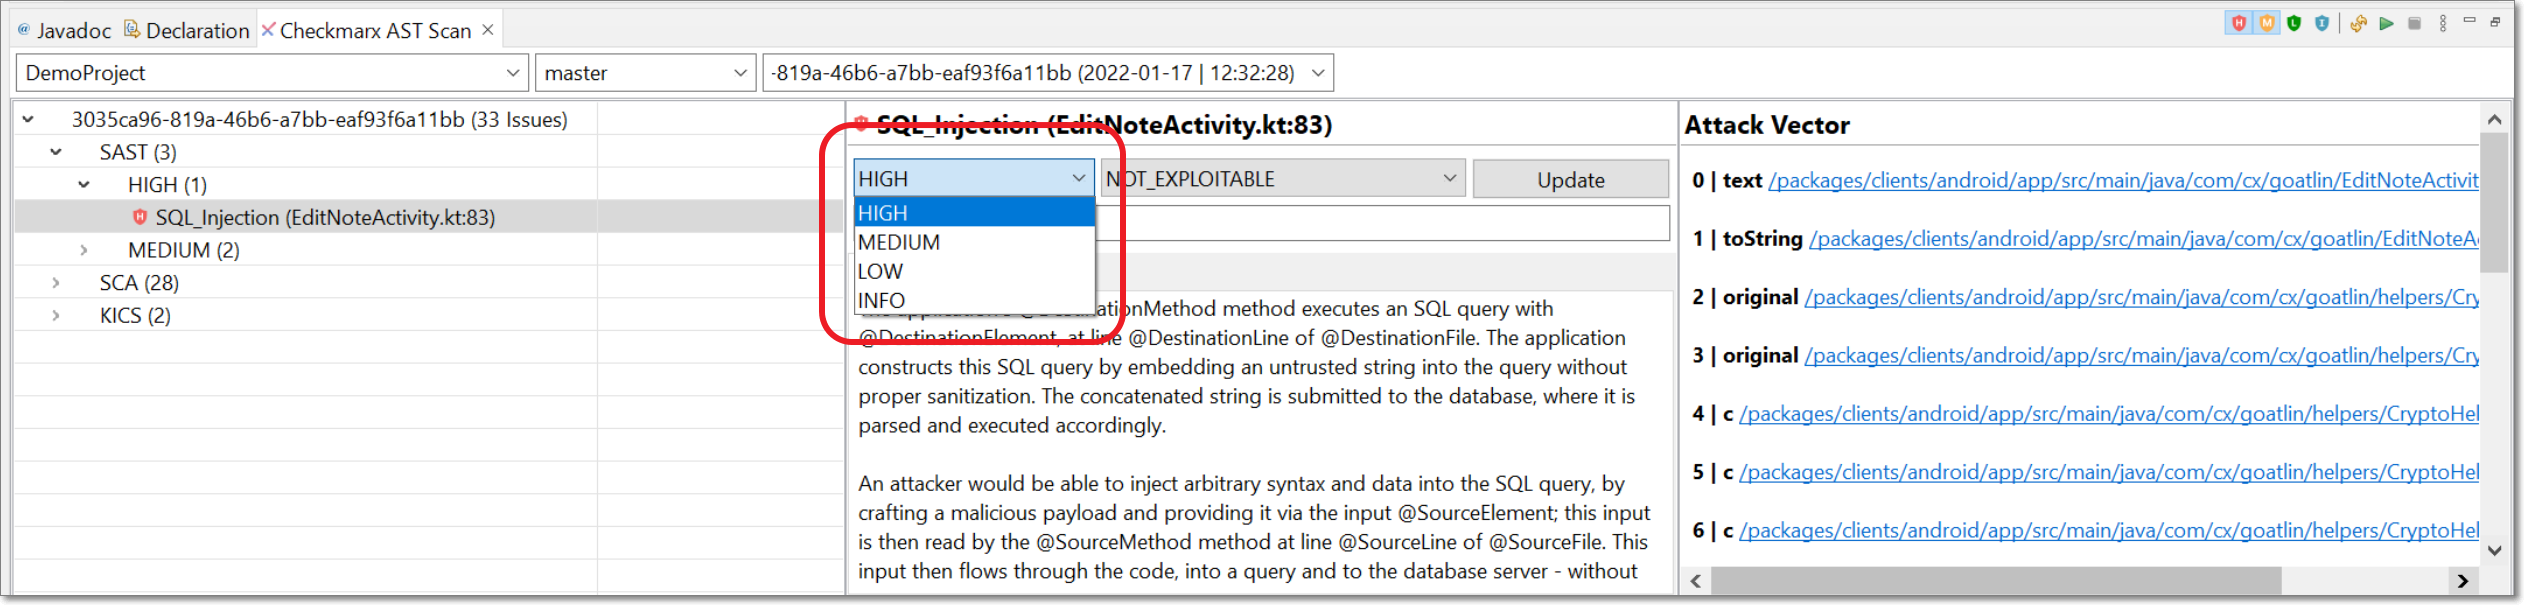The width and height of the screenshot is (2524, 605).
Task: Switch to the Declaration tab
Action: (x=187, y=30)
